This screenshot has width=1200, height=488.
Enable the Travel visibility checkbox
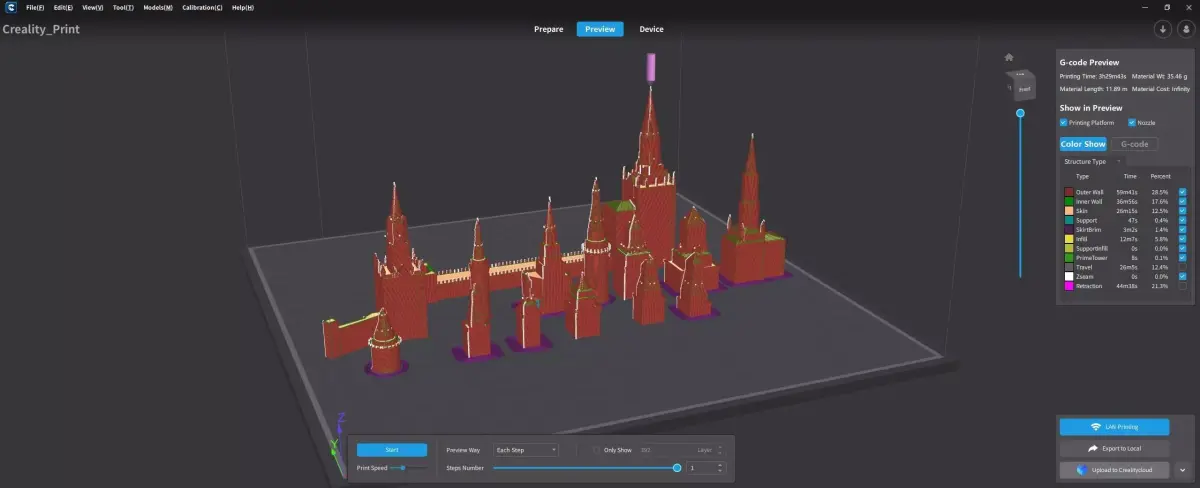pyautogui.click(x=1182, y=267)
